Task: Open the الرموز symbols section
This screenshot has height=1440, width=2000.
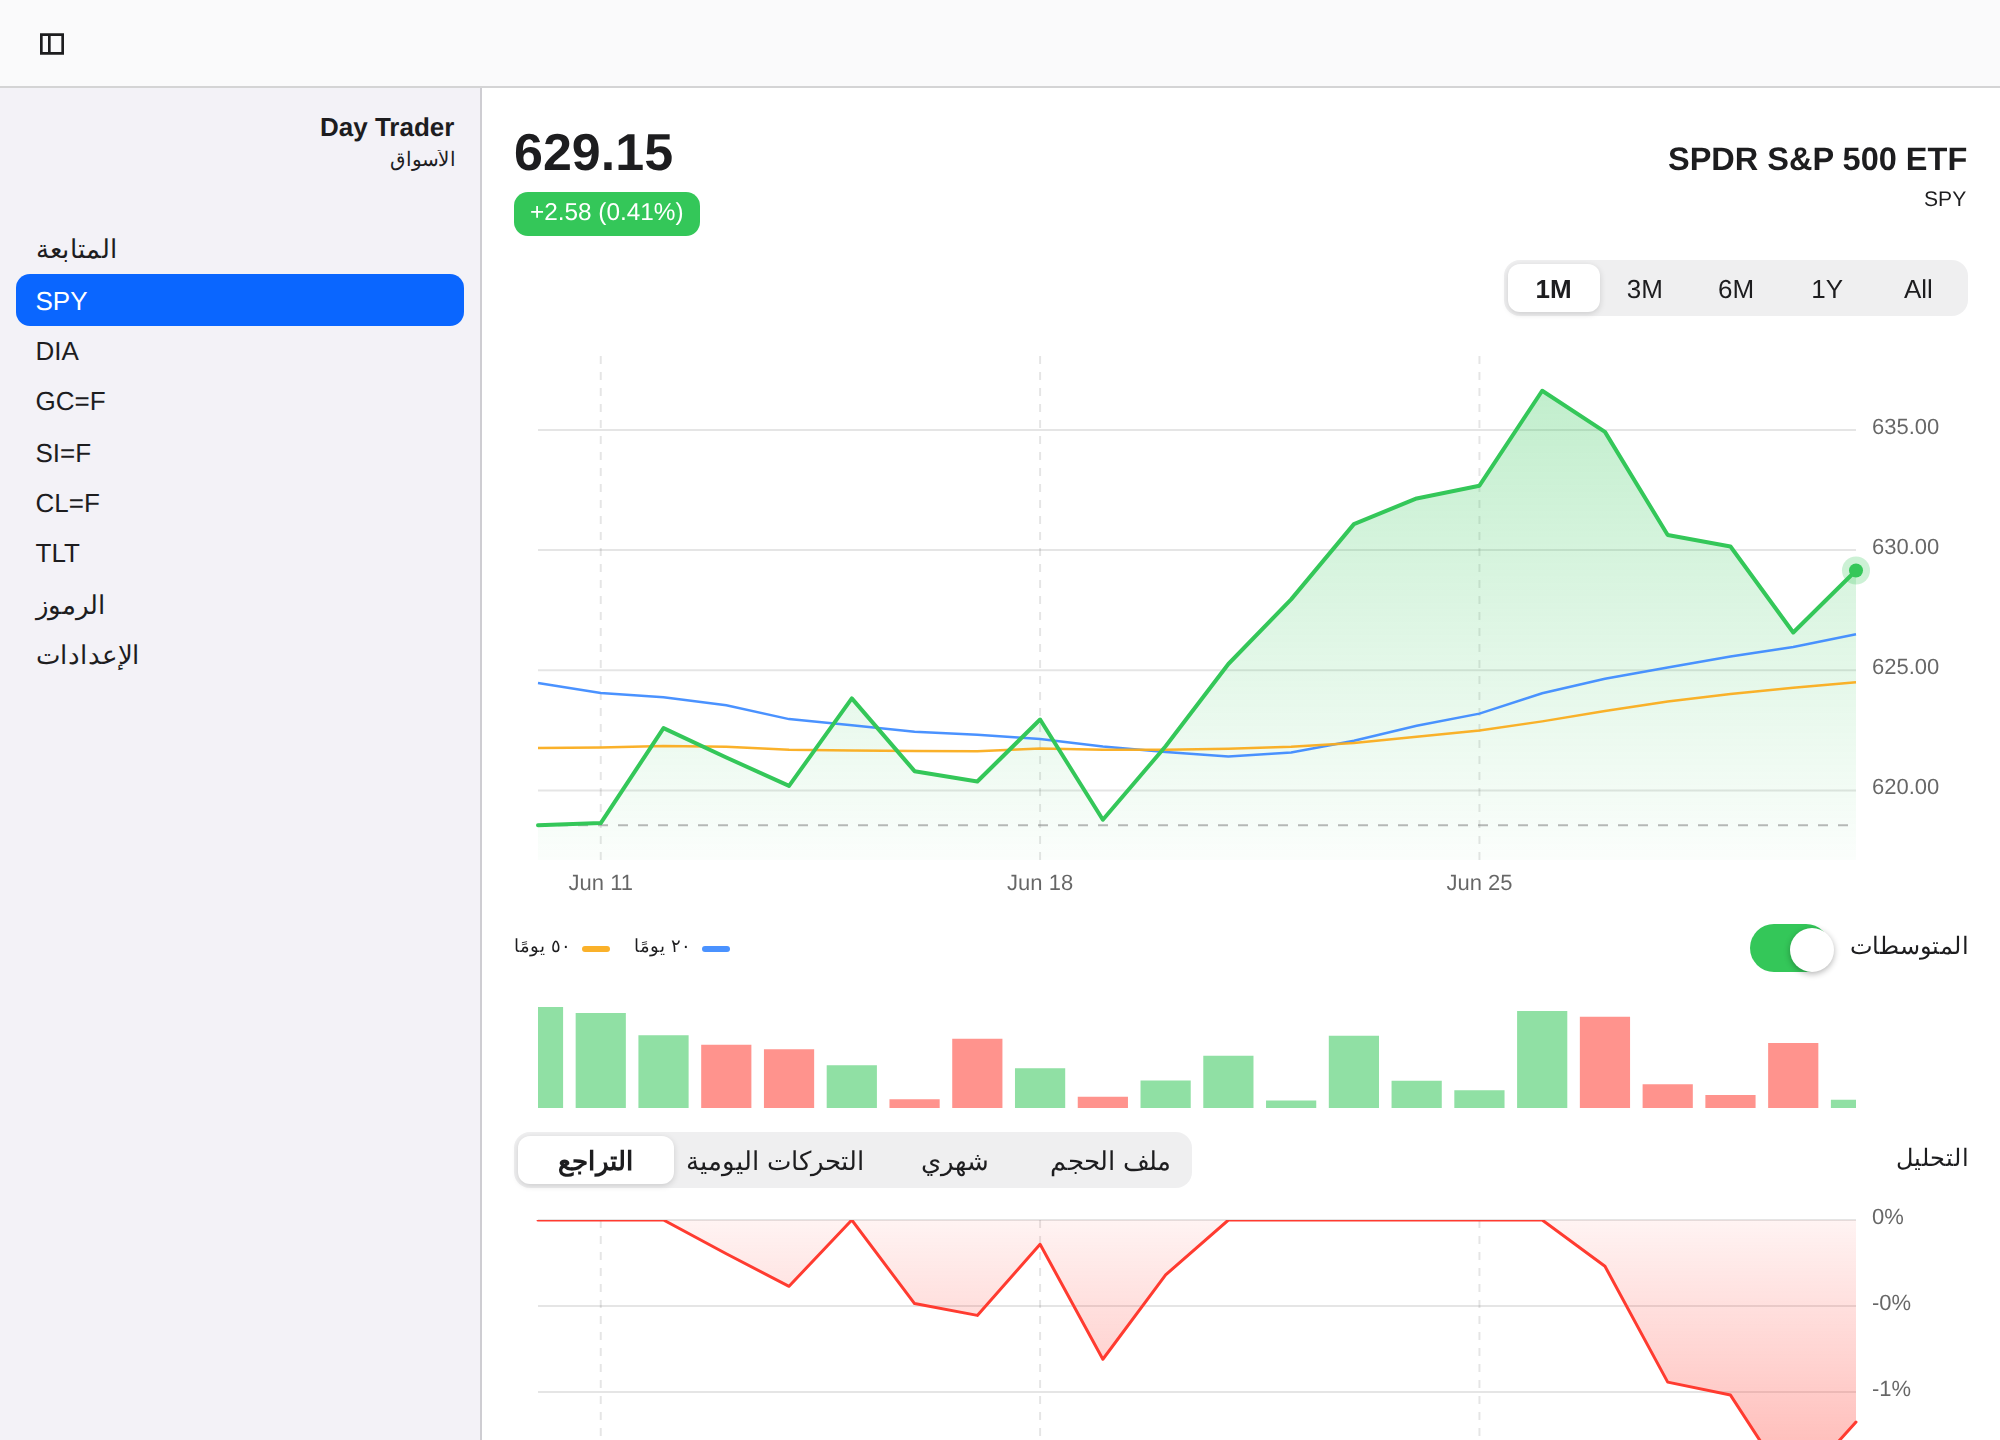Action: tap(70, 605)
